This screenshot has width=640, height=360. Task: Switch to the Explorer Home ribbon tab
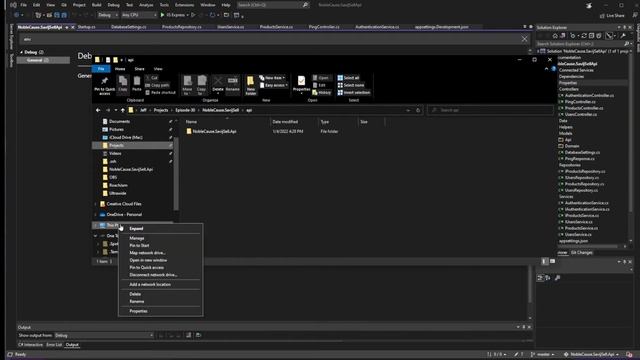click(x=120, y=69)
